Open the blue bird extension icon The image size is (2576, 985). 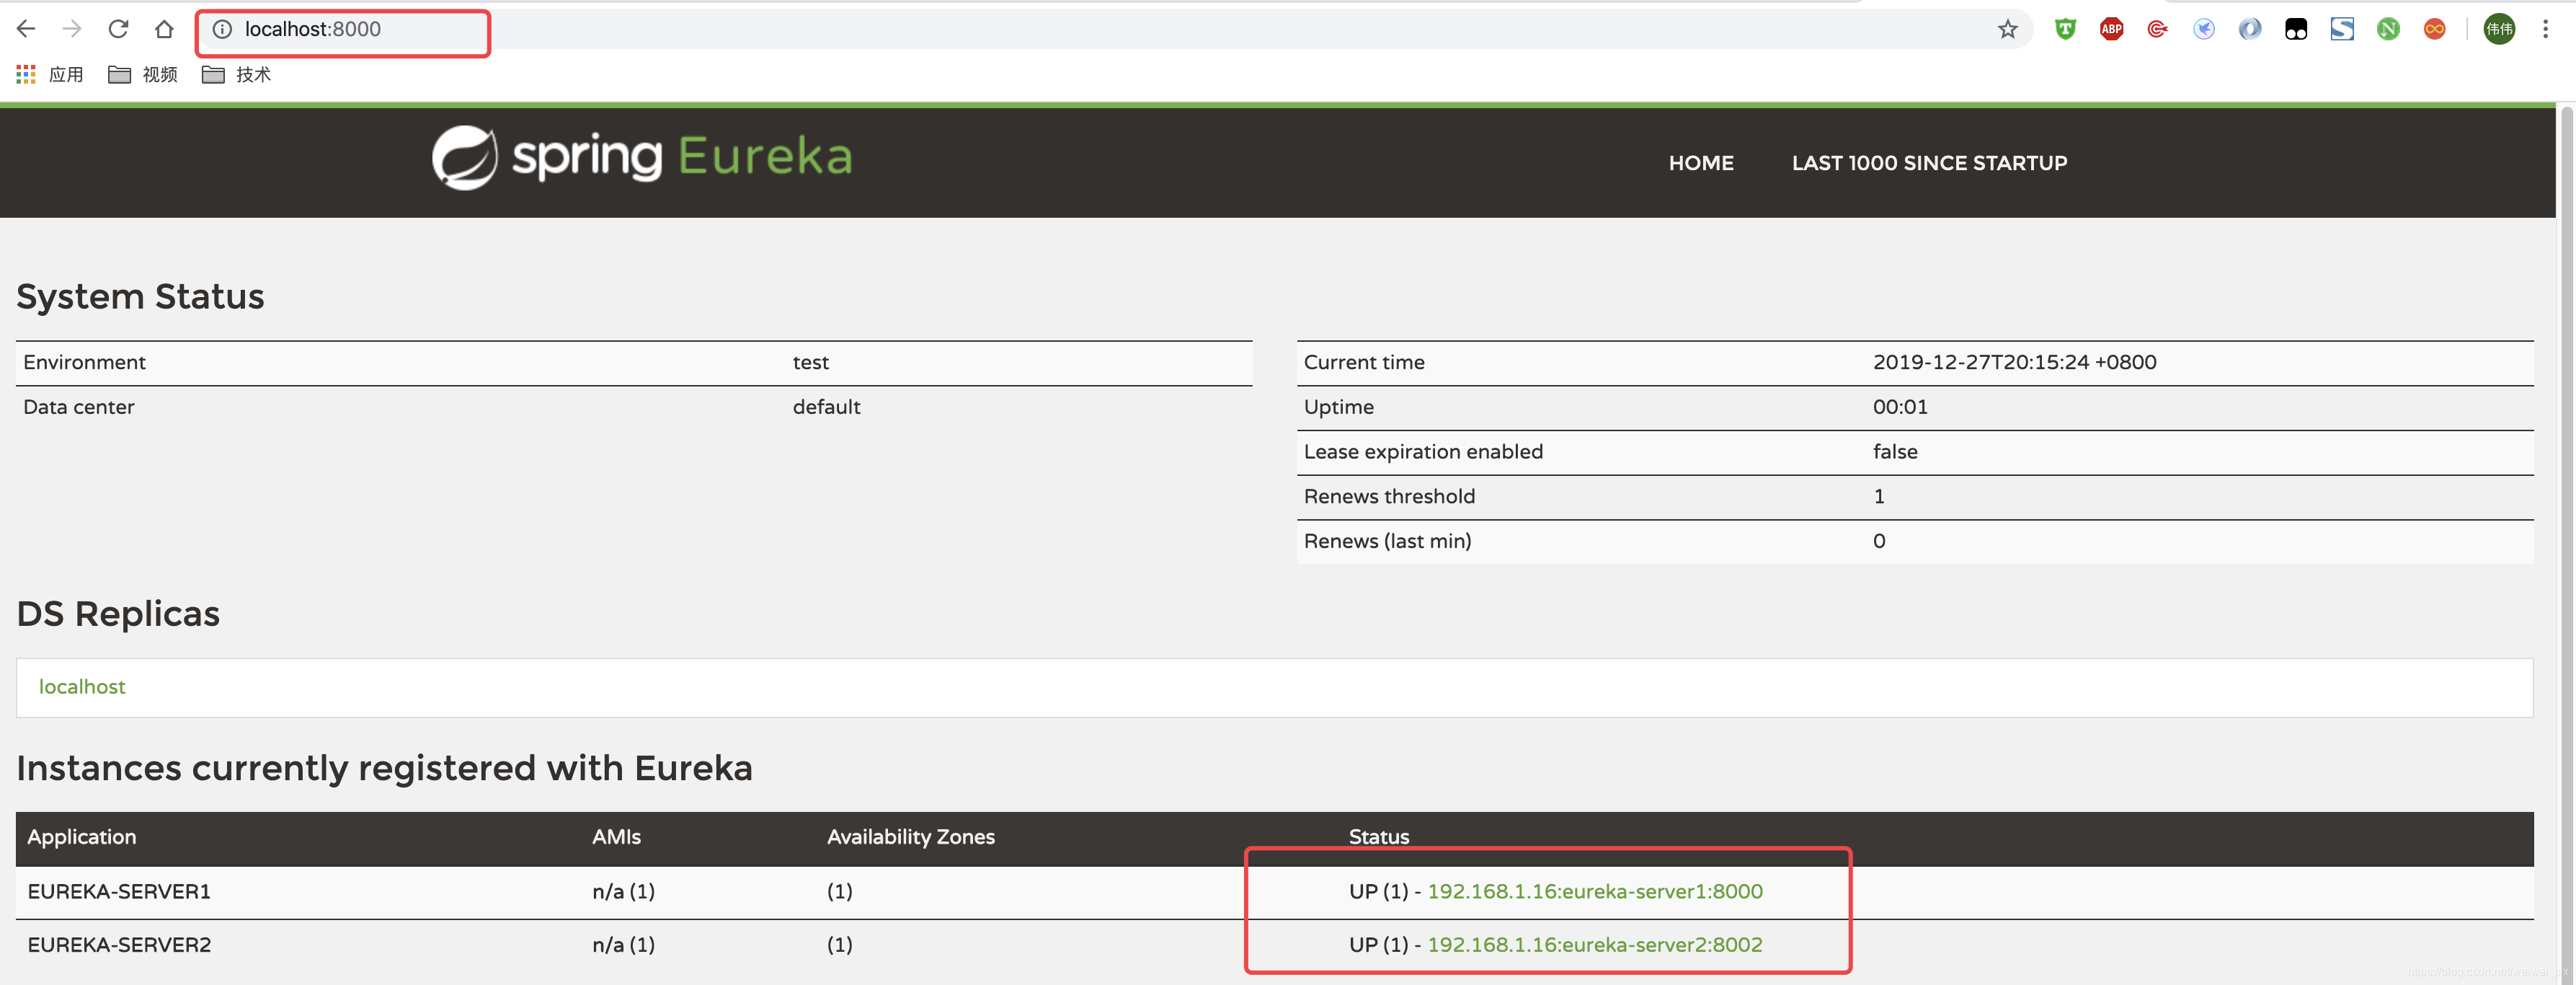pyautogui.click(x=2203, y=29)
